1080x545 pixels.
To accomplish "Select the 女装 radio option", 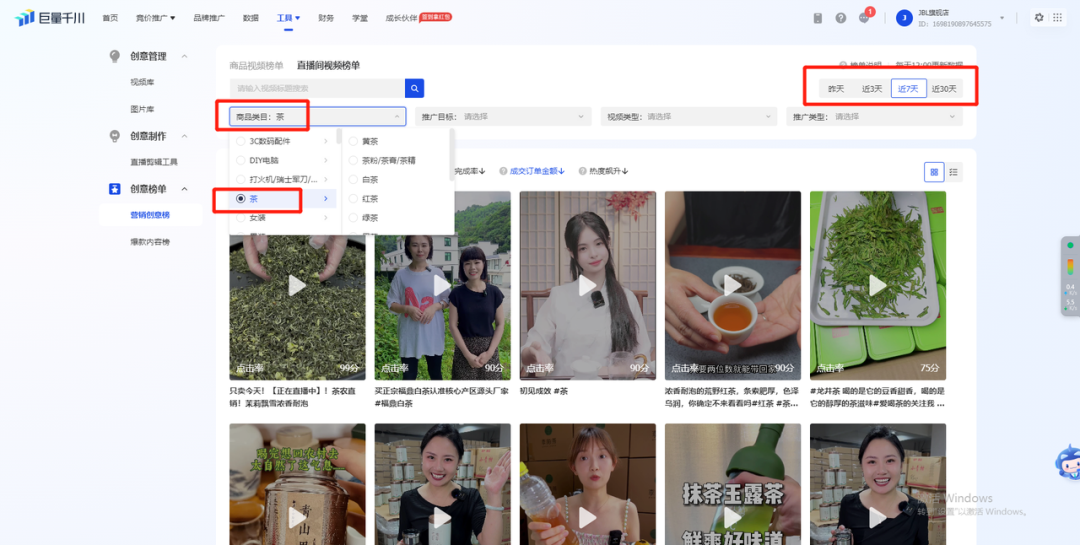I will (x=240, y=218).
